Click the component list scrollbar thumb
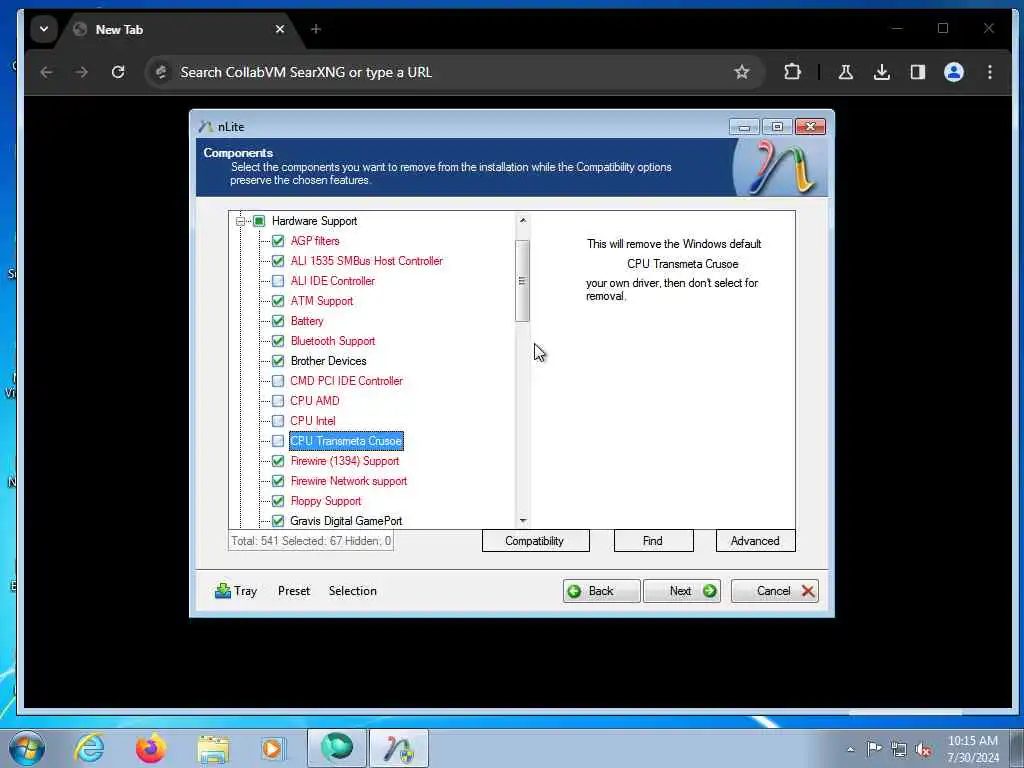This screenshot has height=768, width=1024. click(522, 281)
